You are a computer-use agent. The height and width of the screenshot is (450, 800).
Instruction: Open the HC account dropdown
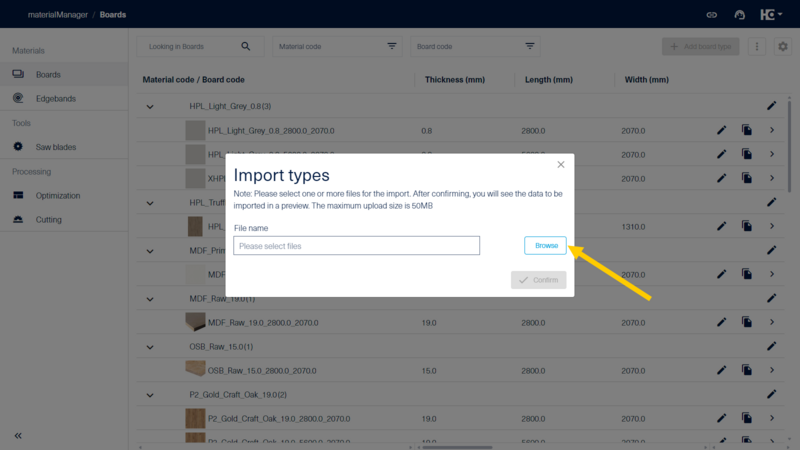click(771, 14)
